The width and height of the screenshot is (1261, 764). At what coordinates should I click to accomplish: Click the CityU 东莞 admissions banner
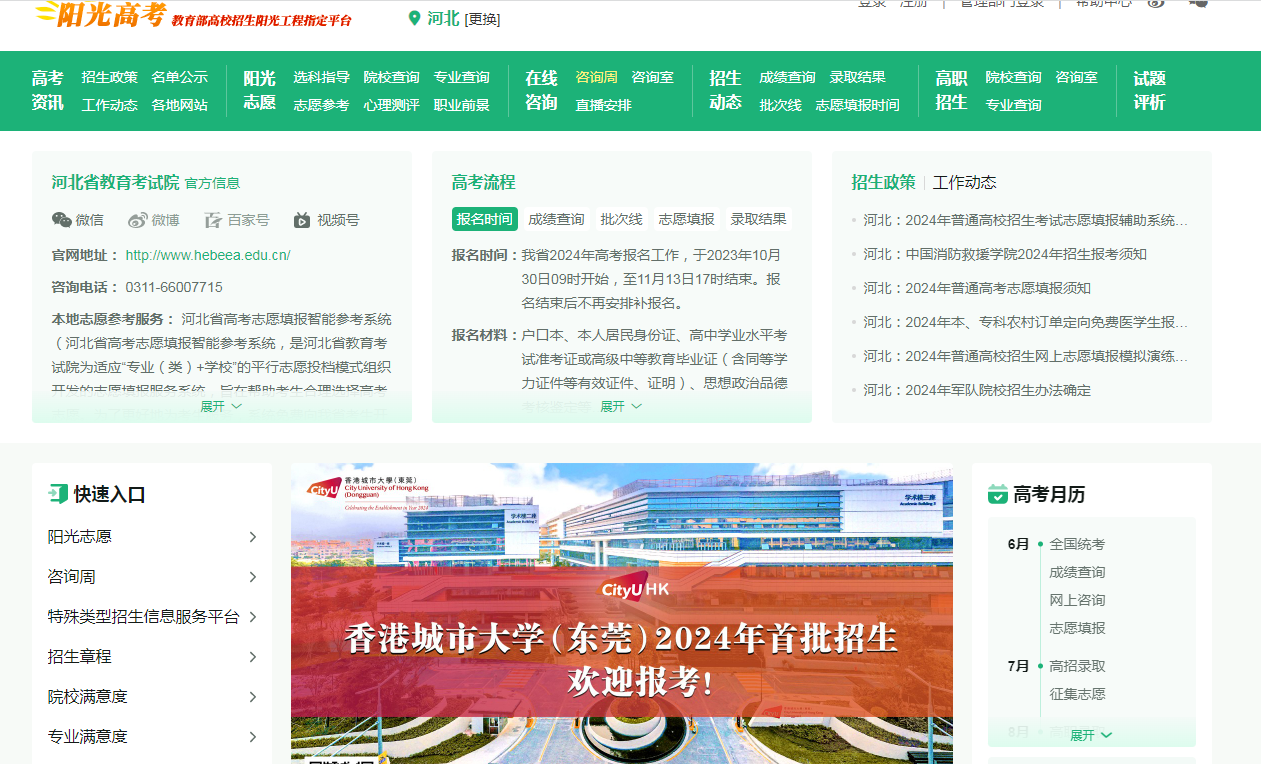pos(622,613)
